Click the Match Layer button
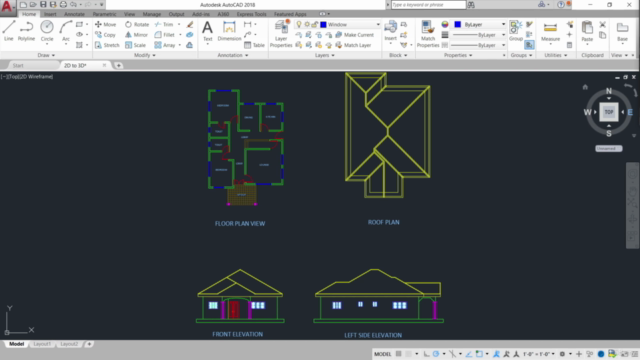This screenshot has height=360, width=640. click(353, 45)
